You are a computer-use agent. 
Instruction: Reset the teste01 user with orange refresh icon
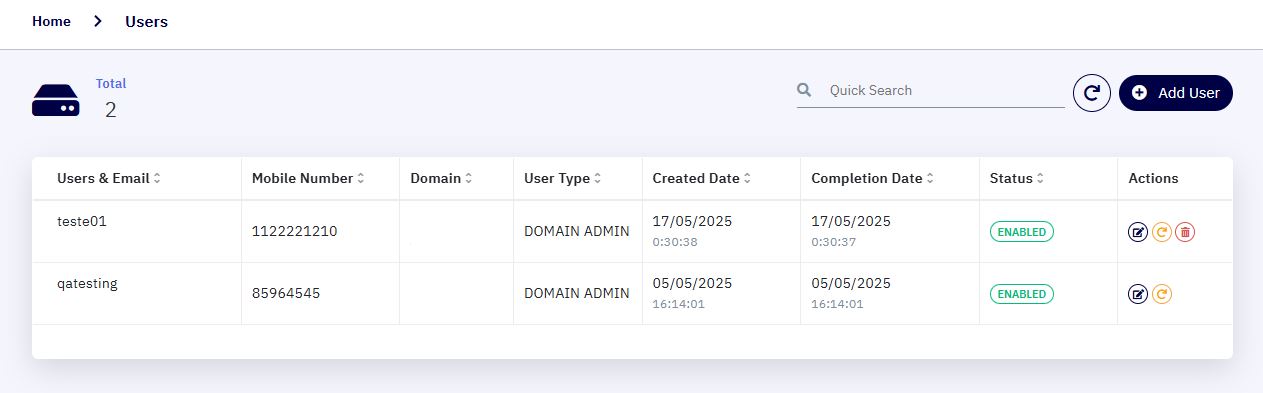[x=1161, y=232]
